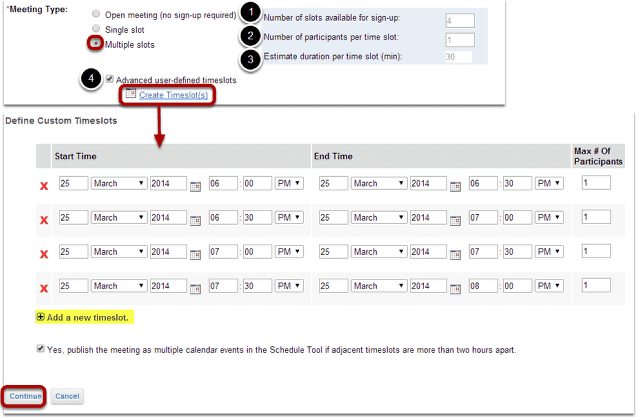
Task: Delete the 07:30 PM start timeslot row
Action: pyautogui.click(x=44, y=289)
